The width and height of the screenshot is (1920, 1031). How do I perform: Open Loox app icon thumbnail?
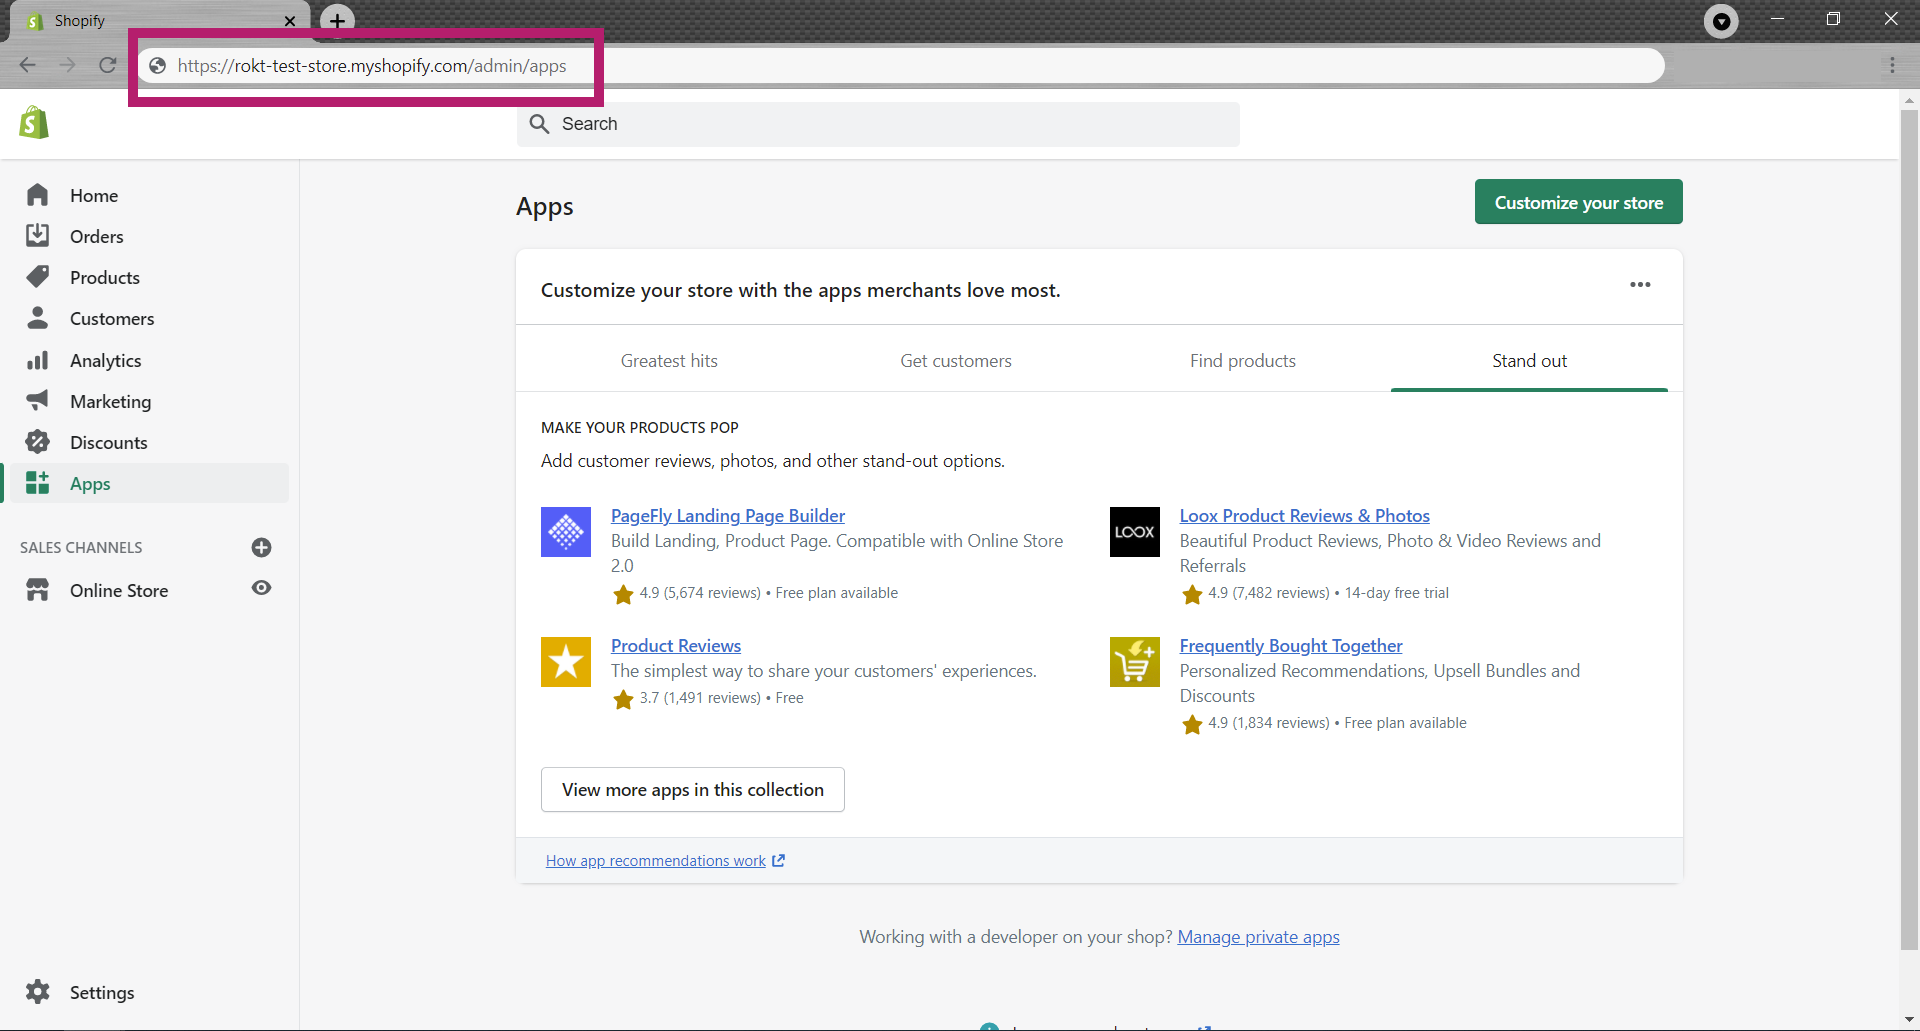1135,532
